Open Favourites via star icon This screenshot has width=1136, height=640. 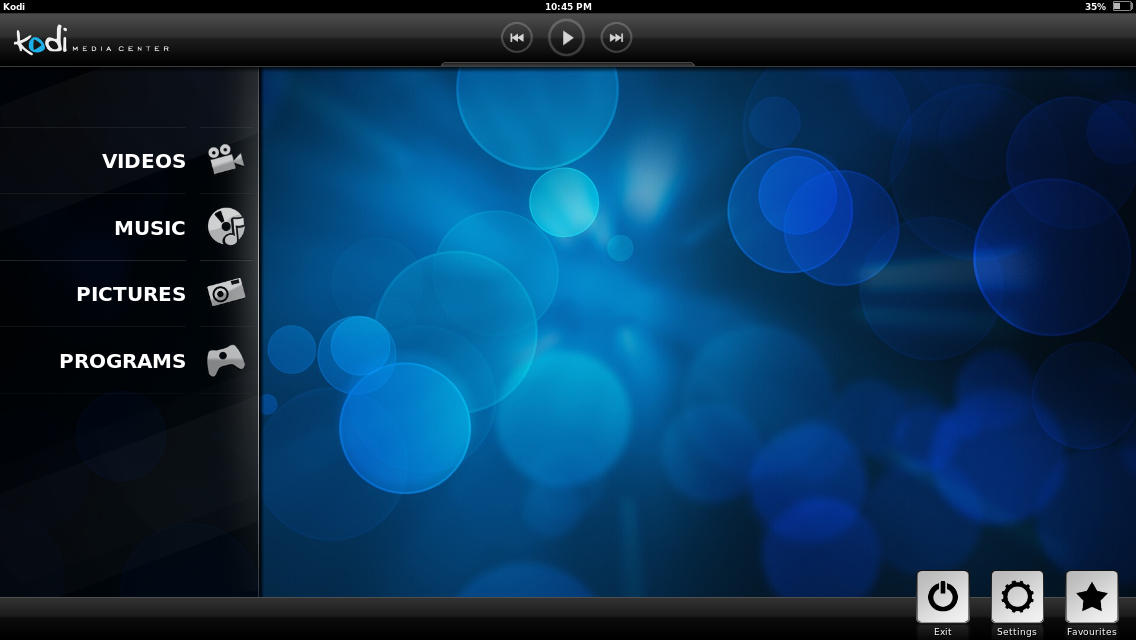[x=1092, y=597]
